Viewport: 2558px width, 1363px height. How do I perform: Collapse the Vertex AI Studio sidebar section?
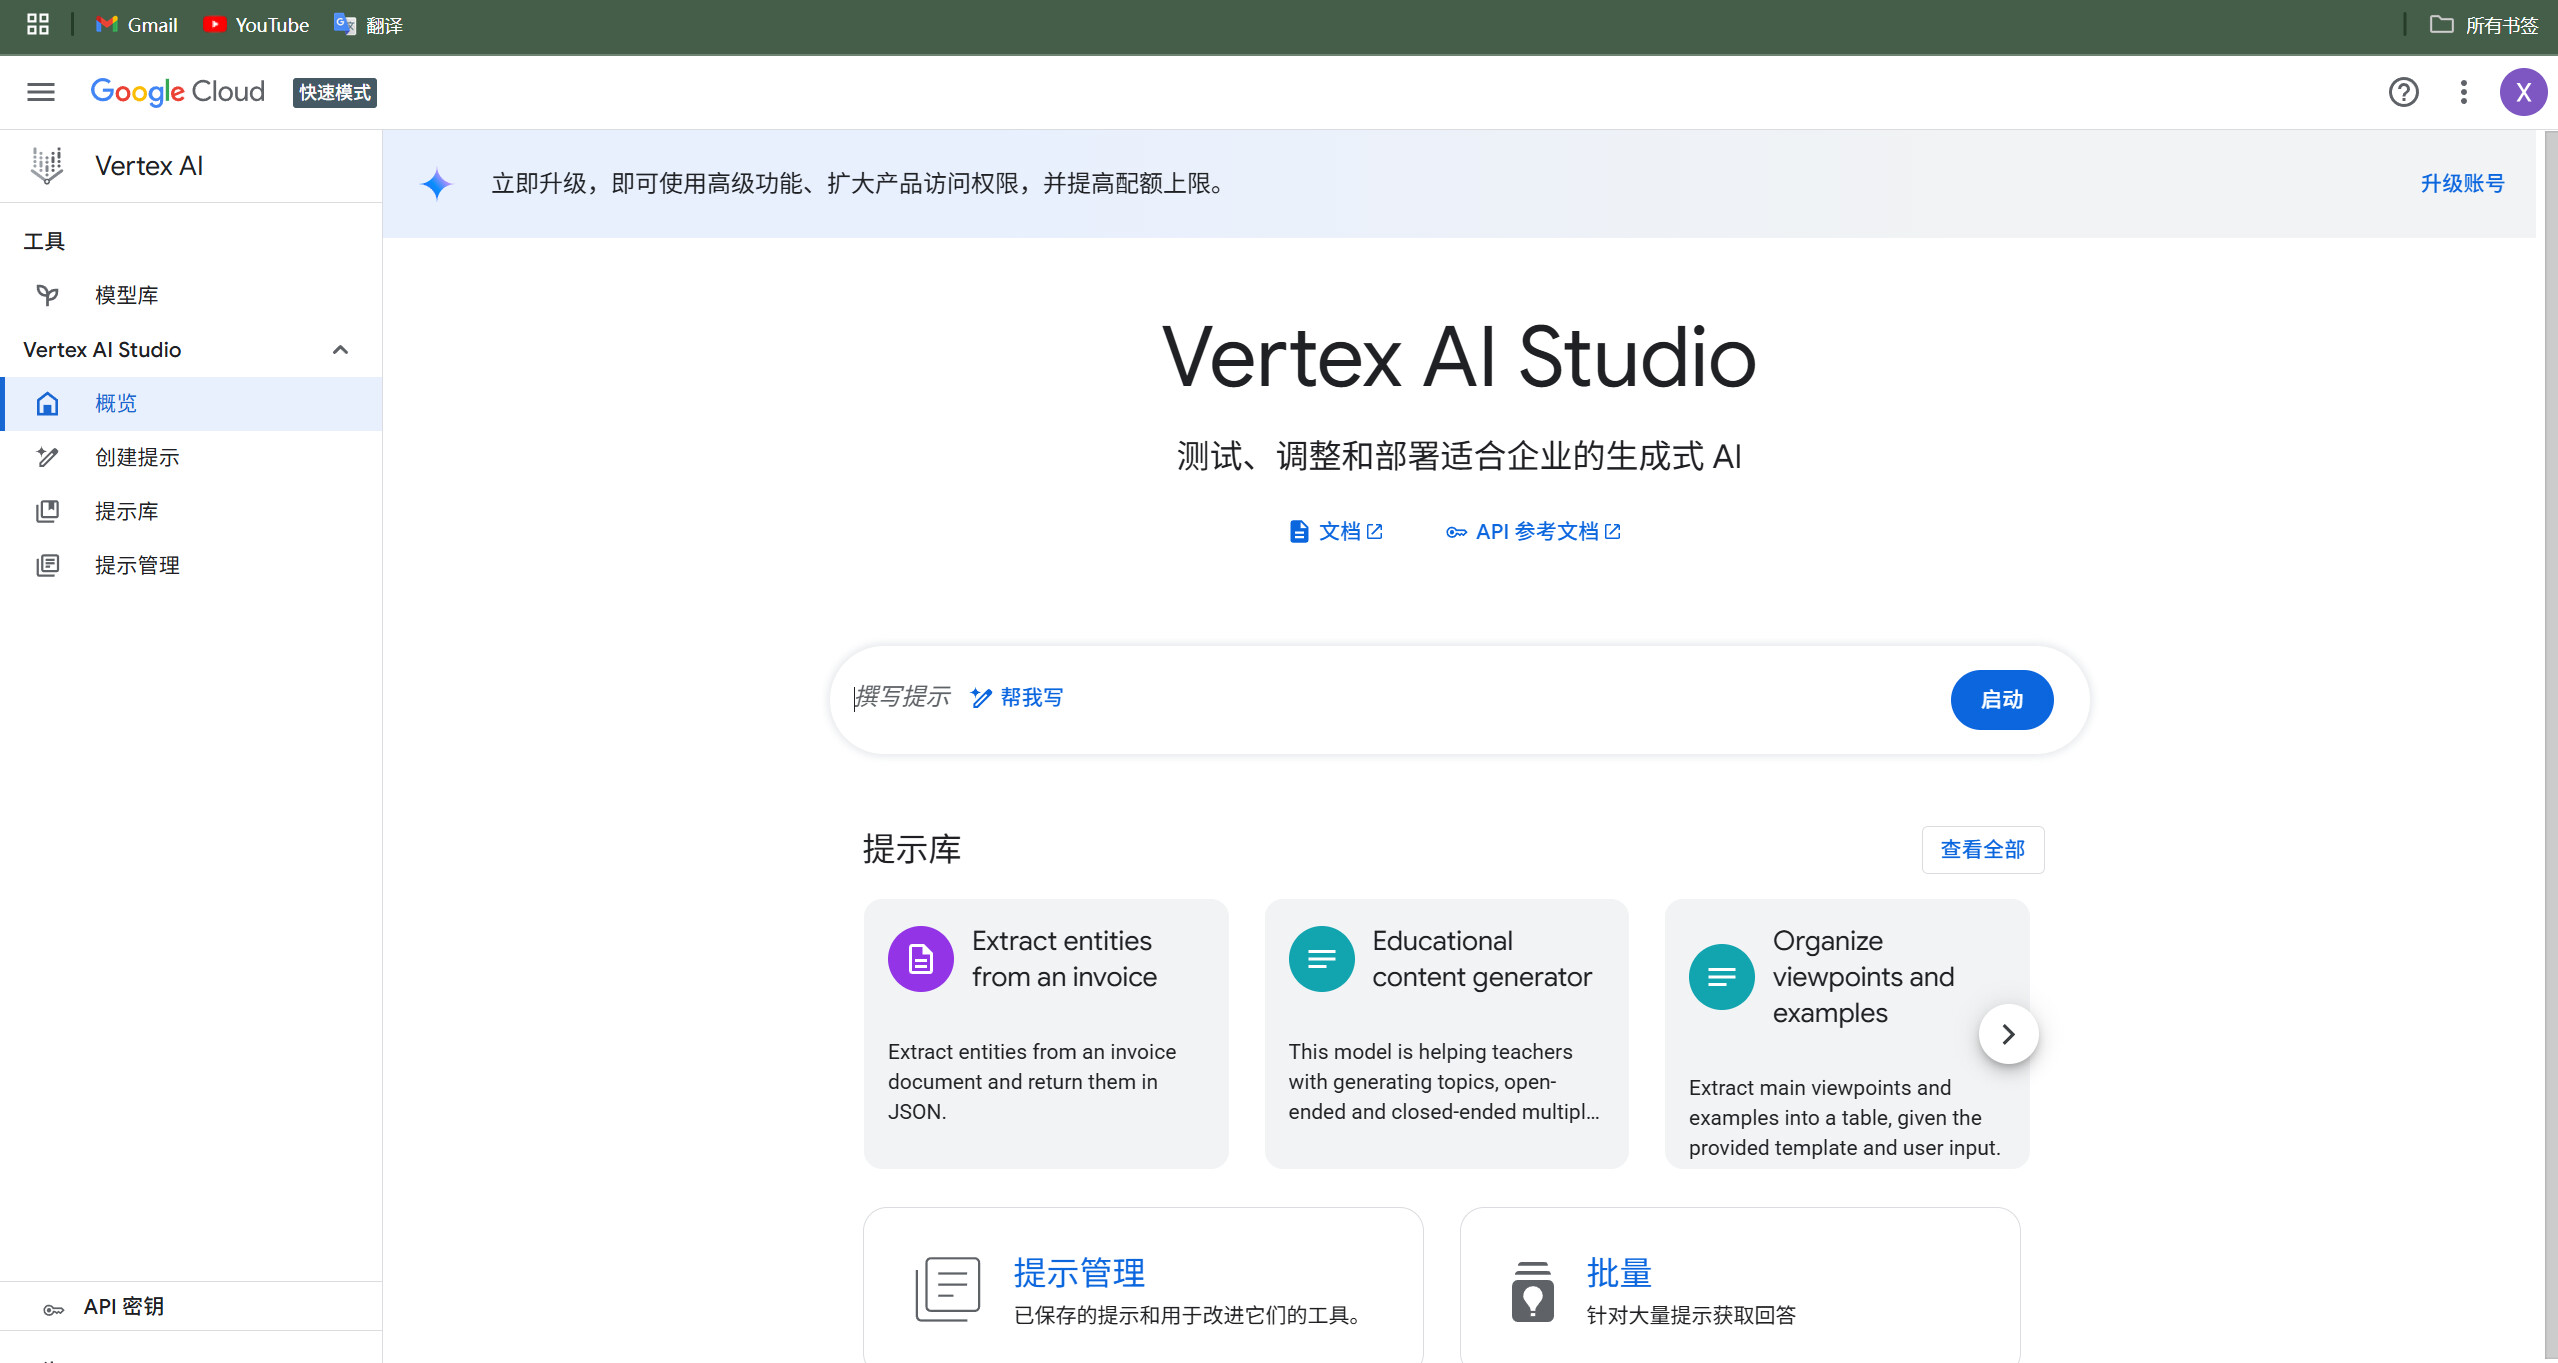coord(340,350)
